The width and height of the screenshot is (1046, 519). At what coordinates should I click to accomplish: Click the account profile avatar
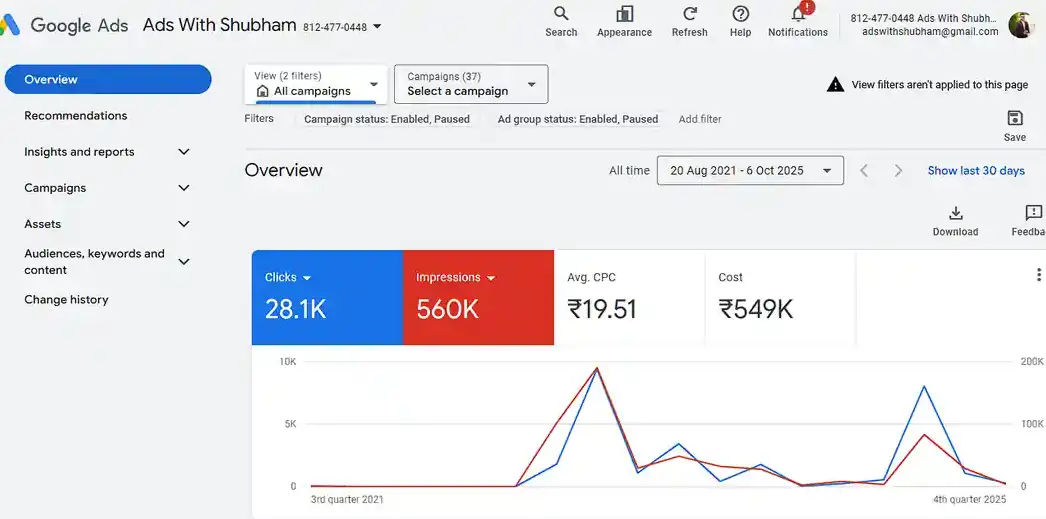(1021, 25)
